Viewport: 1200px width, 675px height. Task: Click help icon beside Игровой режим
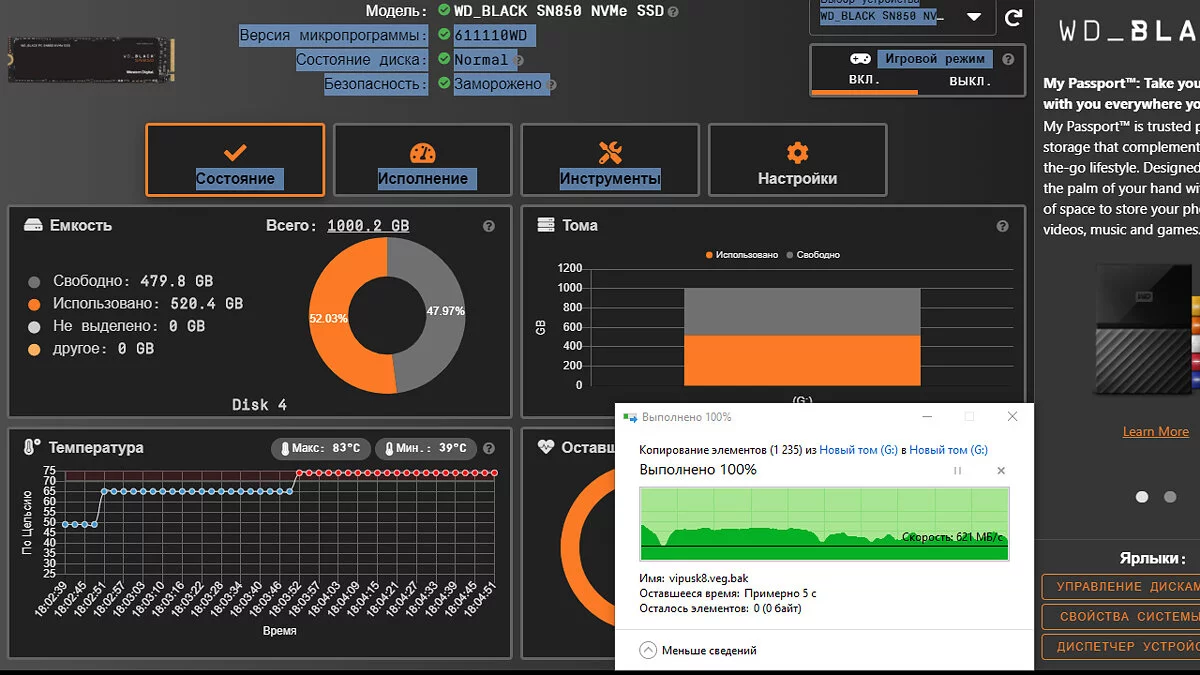coord(1008,59)
